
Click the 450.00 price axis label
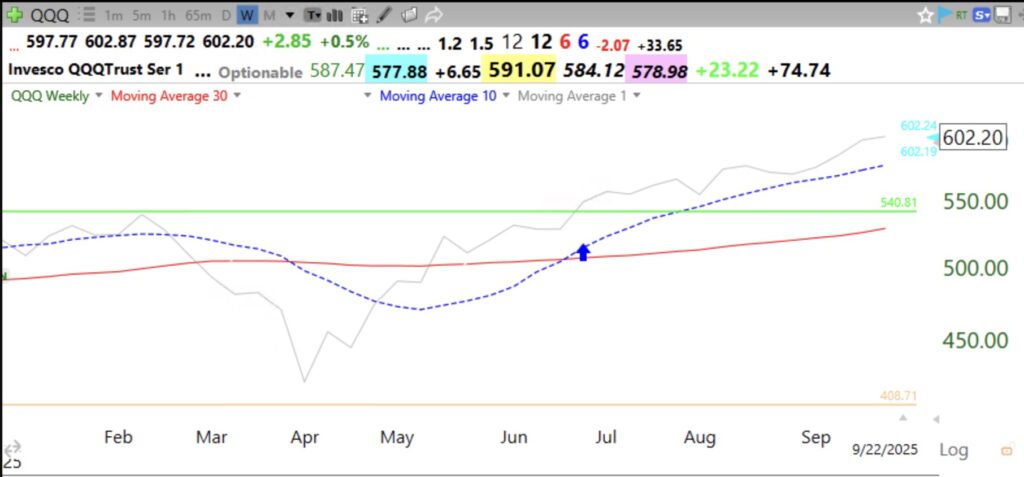point(976,340)
